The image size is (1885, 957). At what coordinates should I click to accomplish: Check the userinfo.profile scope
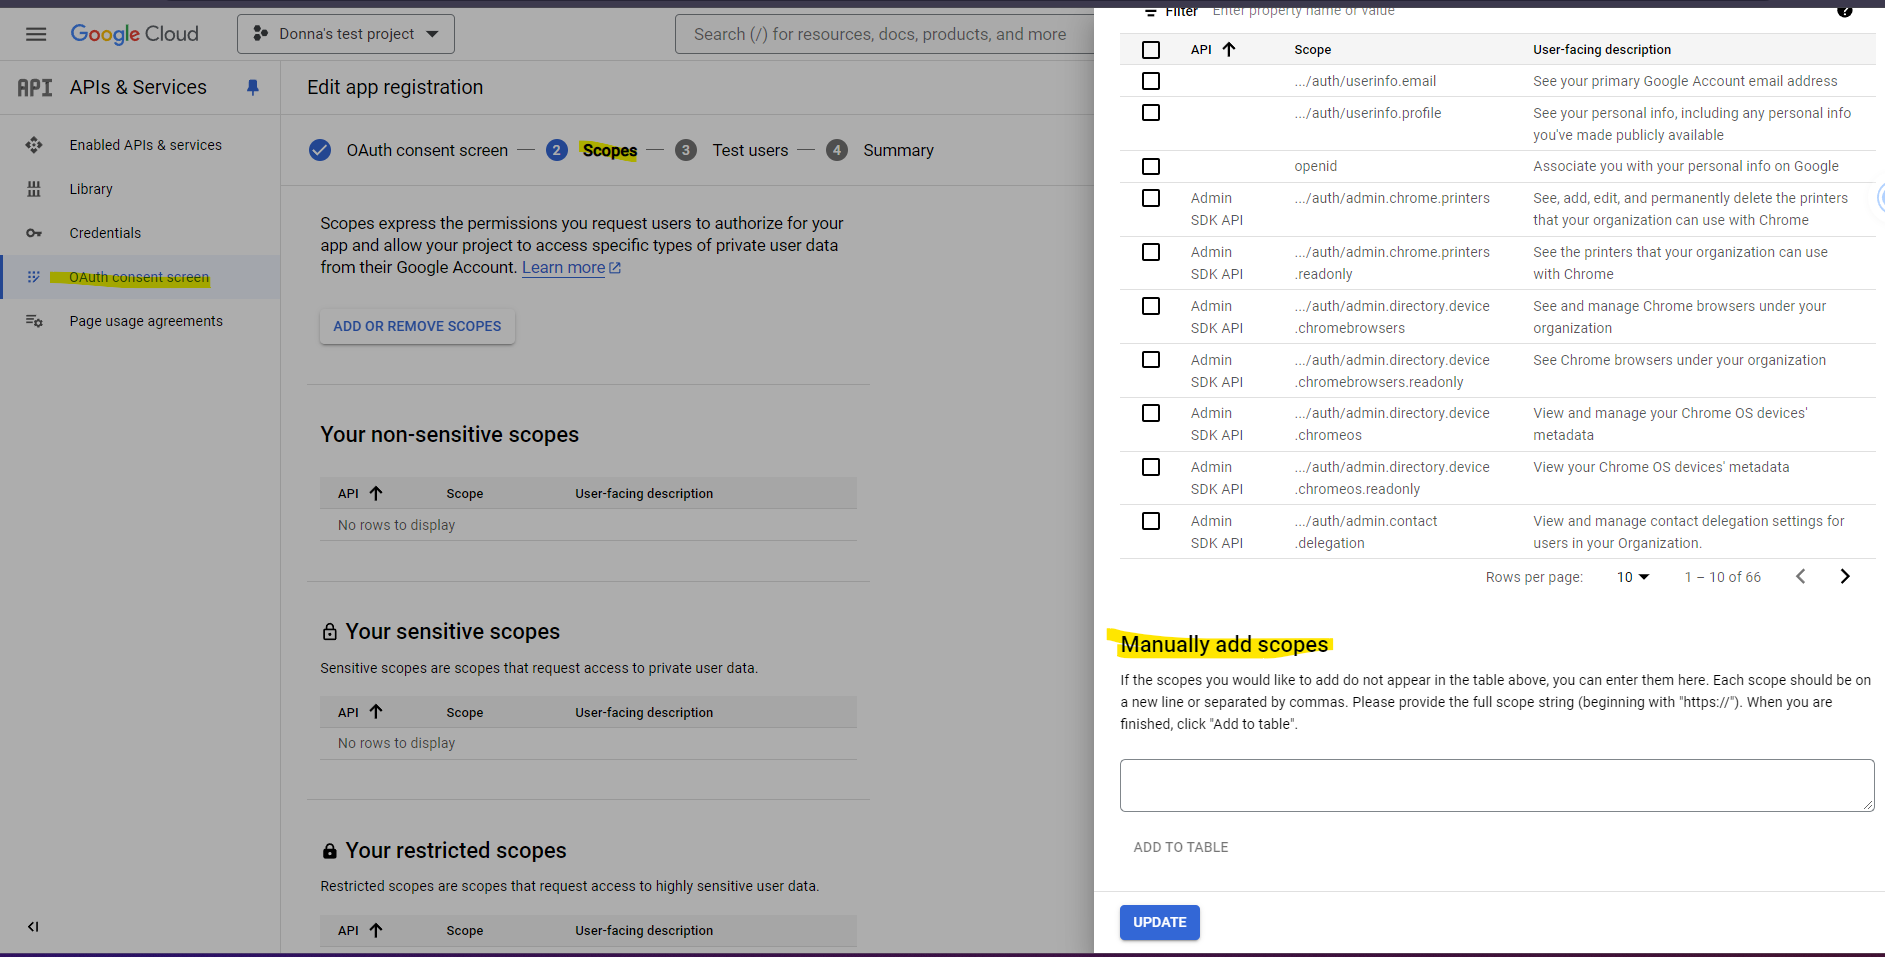coord(1151,113)
